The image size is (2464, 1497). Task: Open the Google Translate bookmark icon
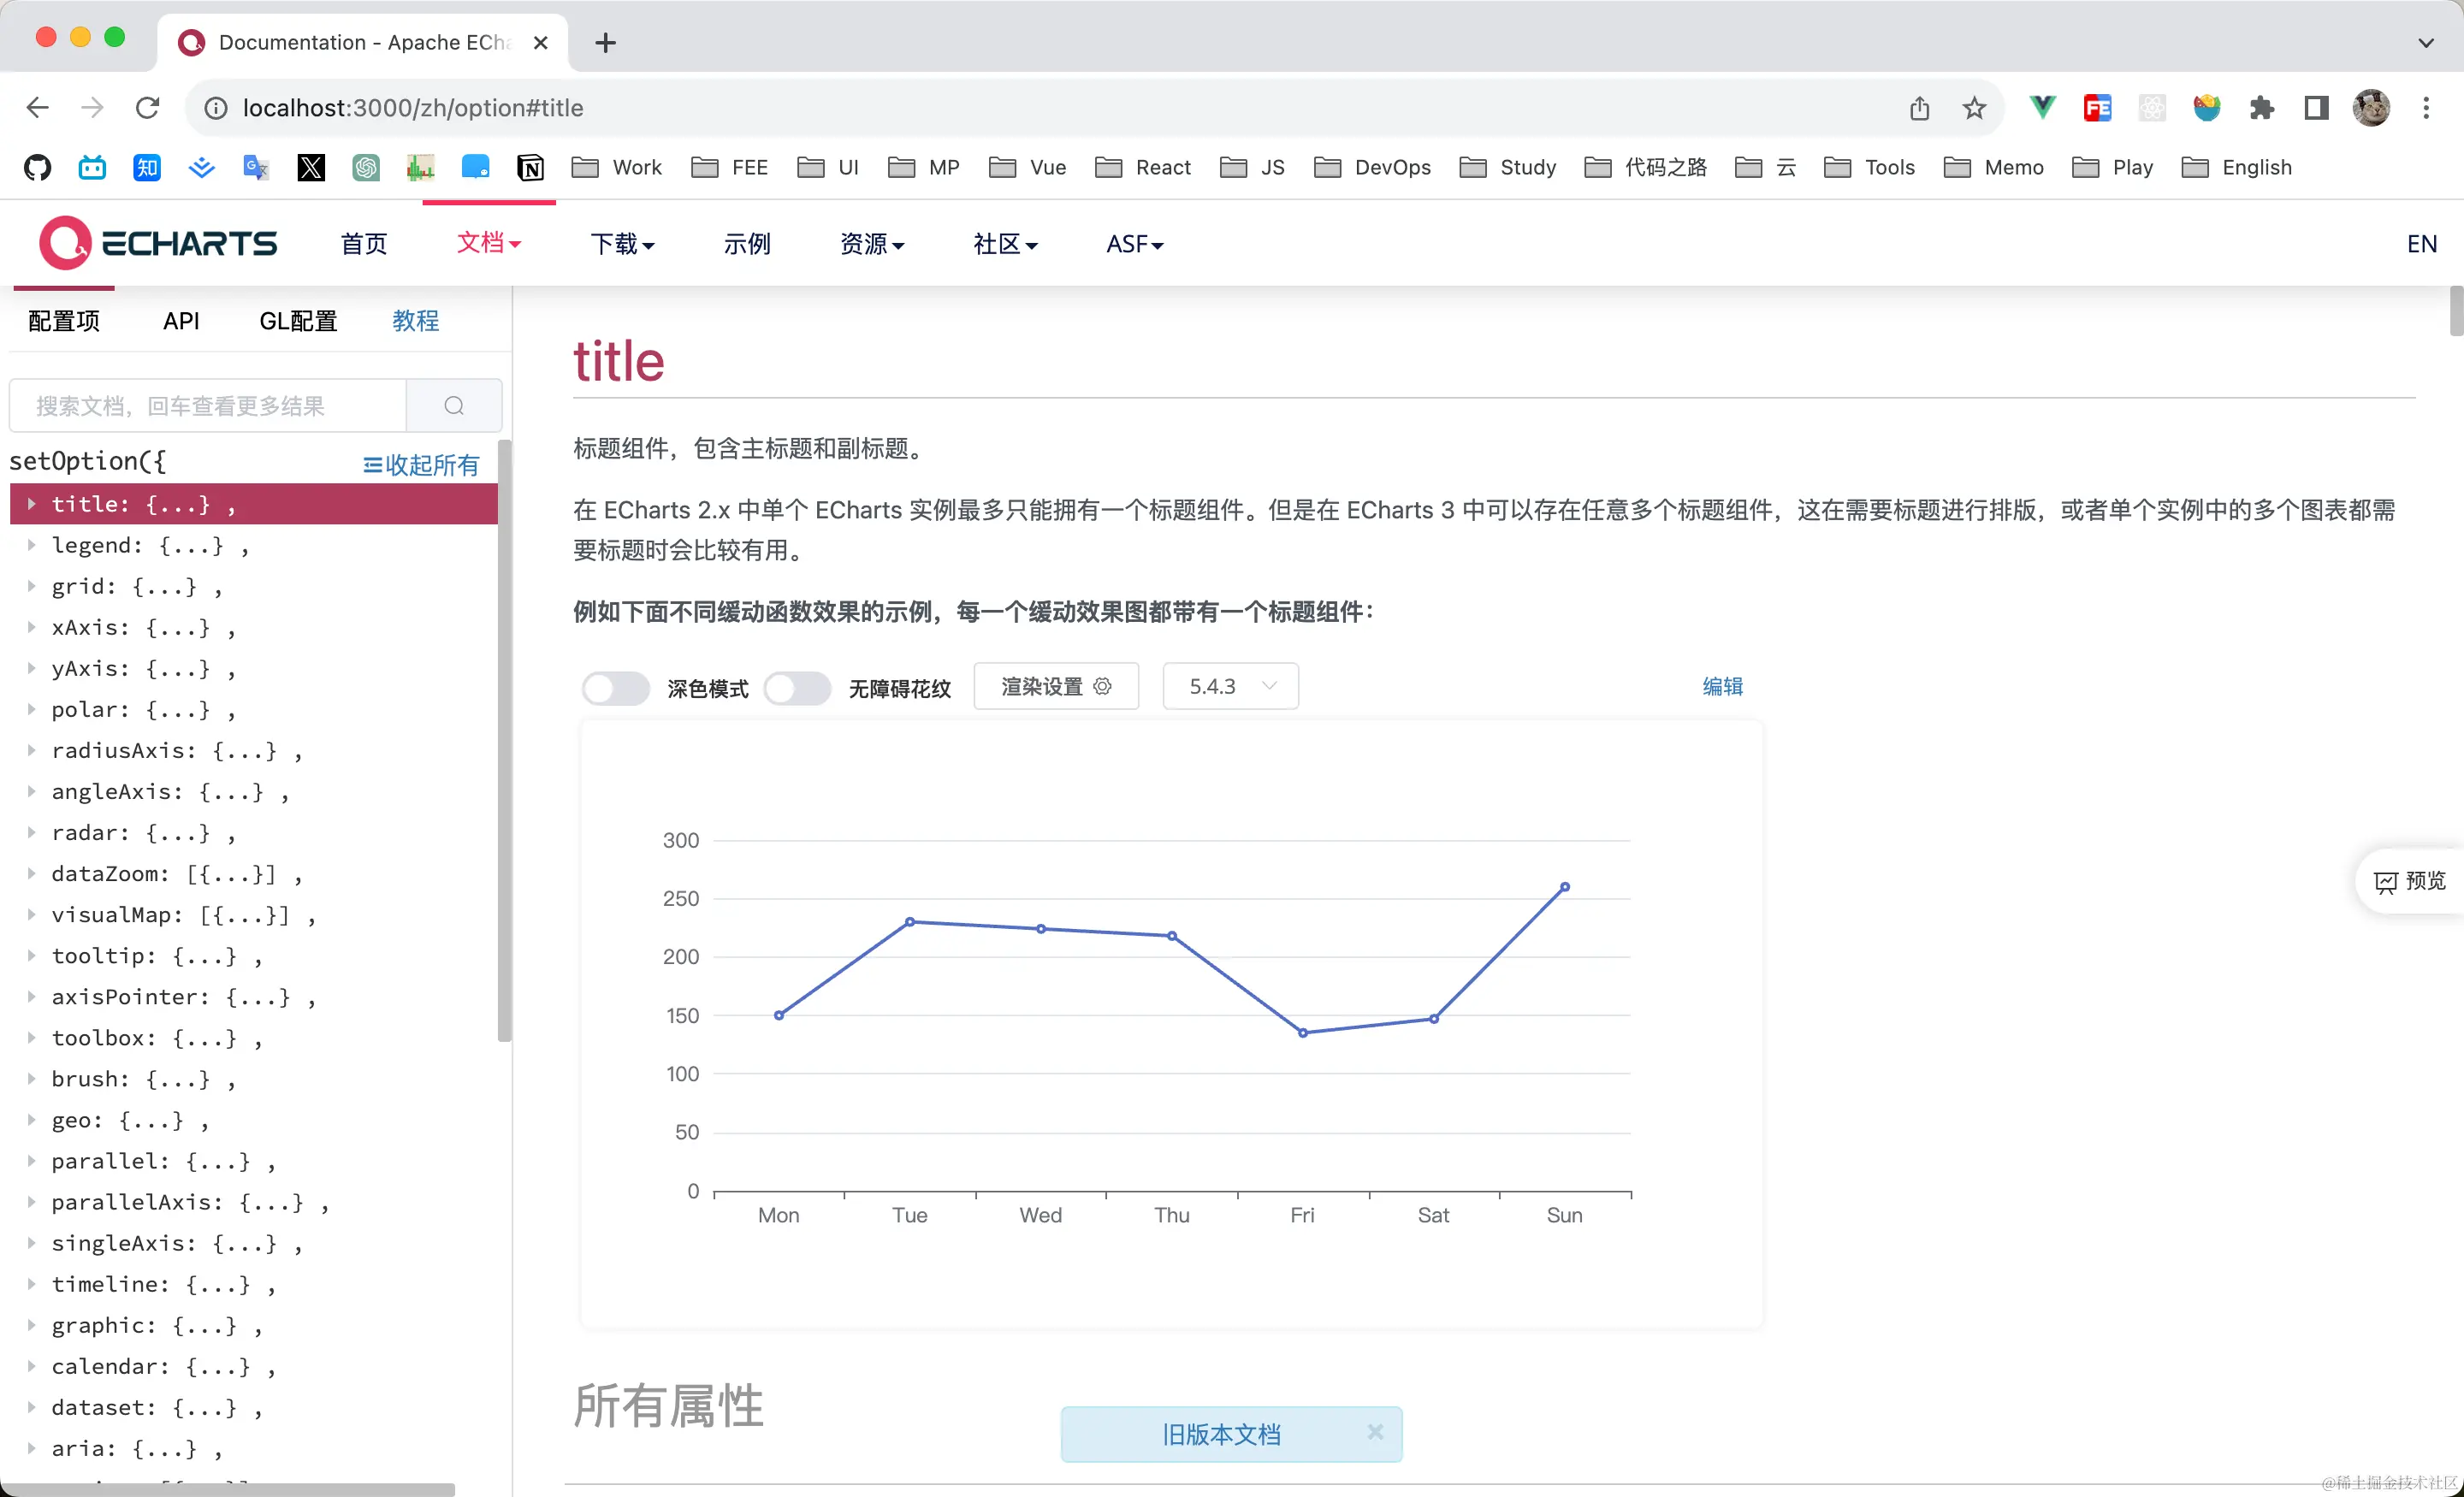pyautogui.click(x=256, y=167)
